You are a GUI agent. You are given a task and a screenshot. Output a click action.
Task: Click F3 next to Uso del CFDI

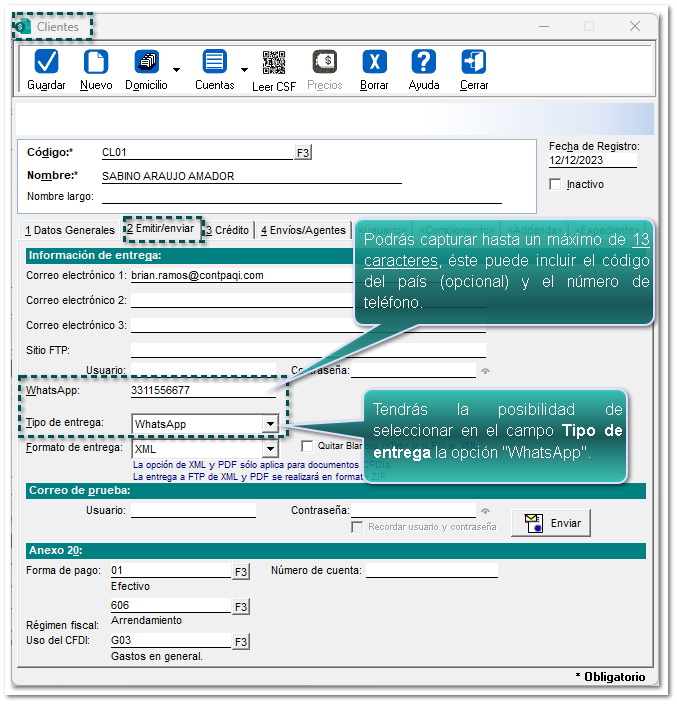click(x=241, y=642)
